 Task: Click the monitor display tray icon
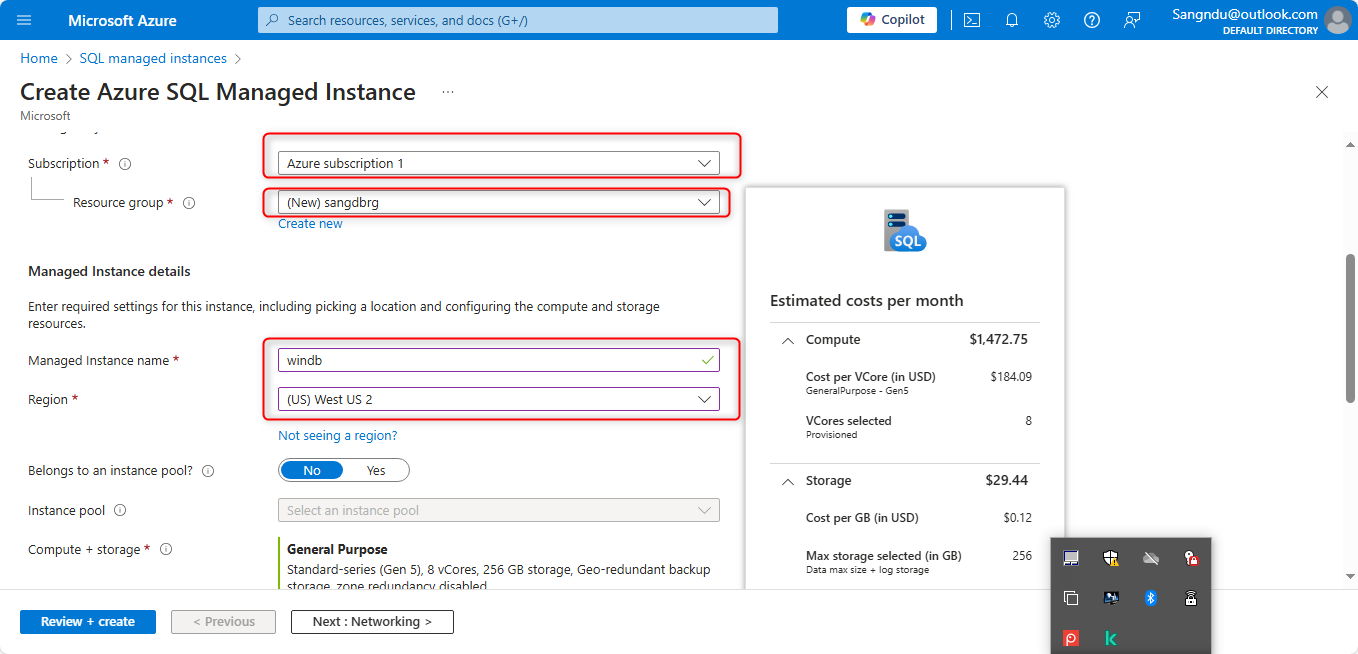1111,598
